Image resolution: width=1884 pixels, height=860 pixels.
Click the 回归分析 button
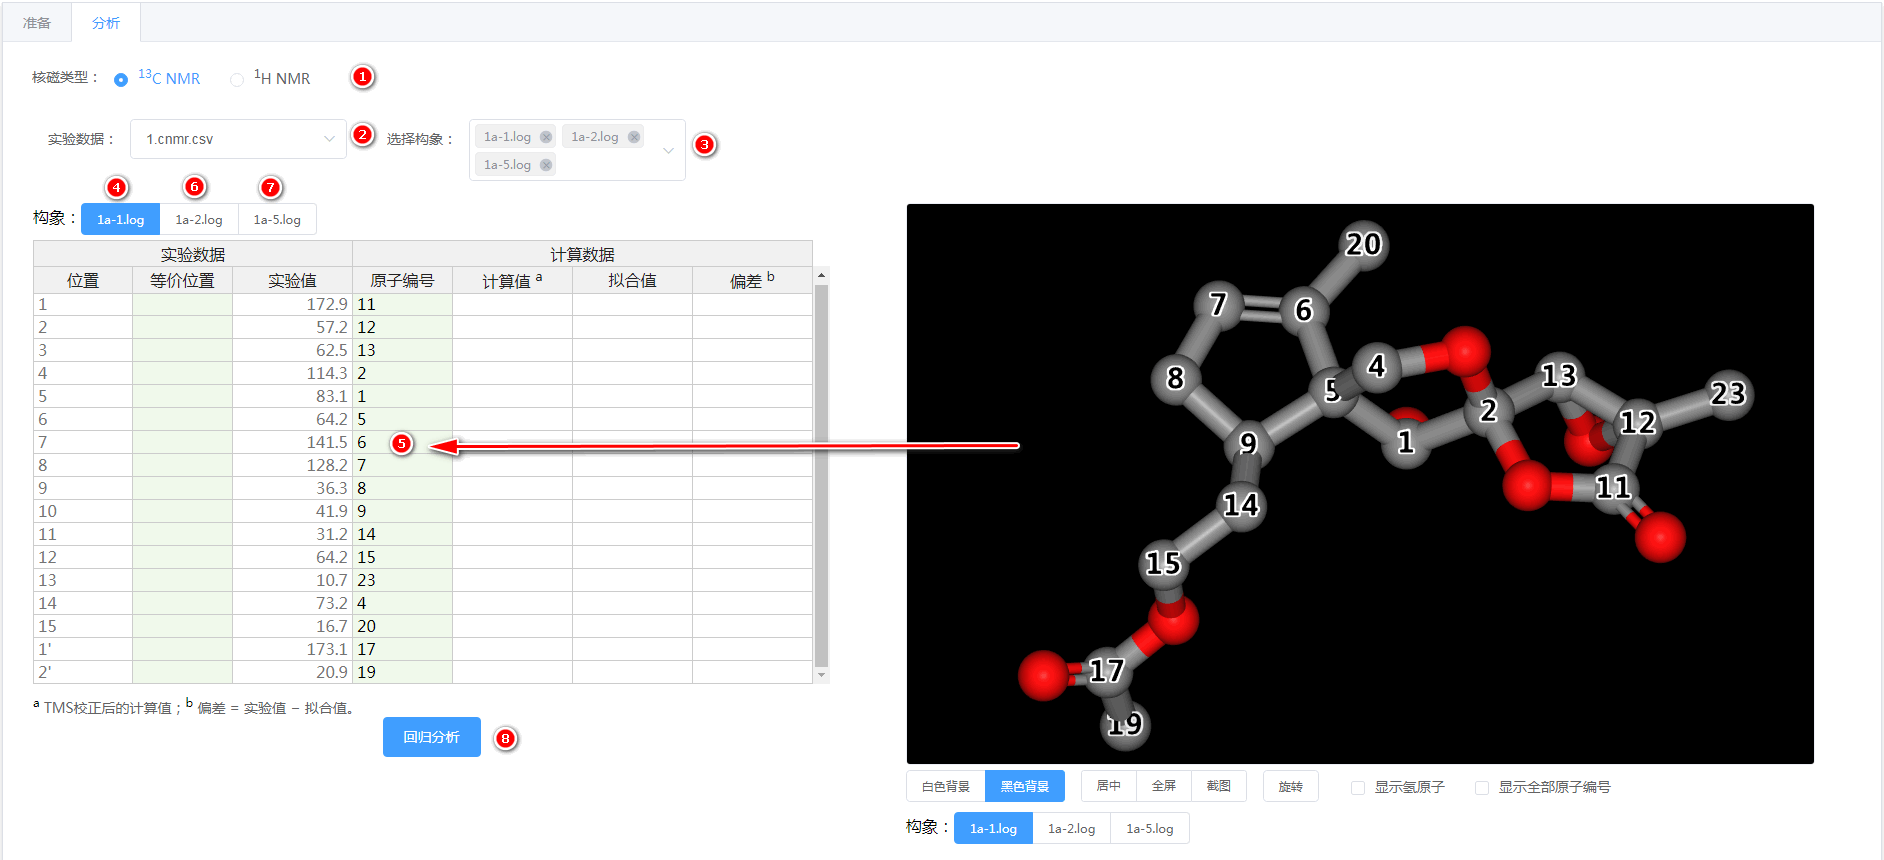[432, 737]
